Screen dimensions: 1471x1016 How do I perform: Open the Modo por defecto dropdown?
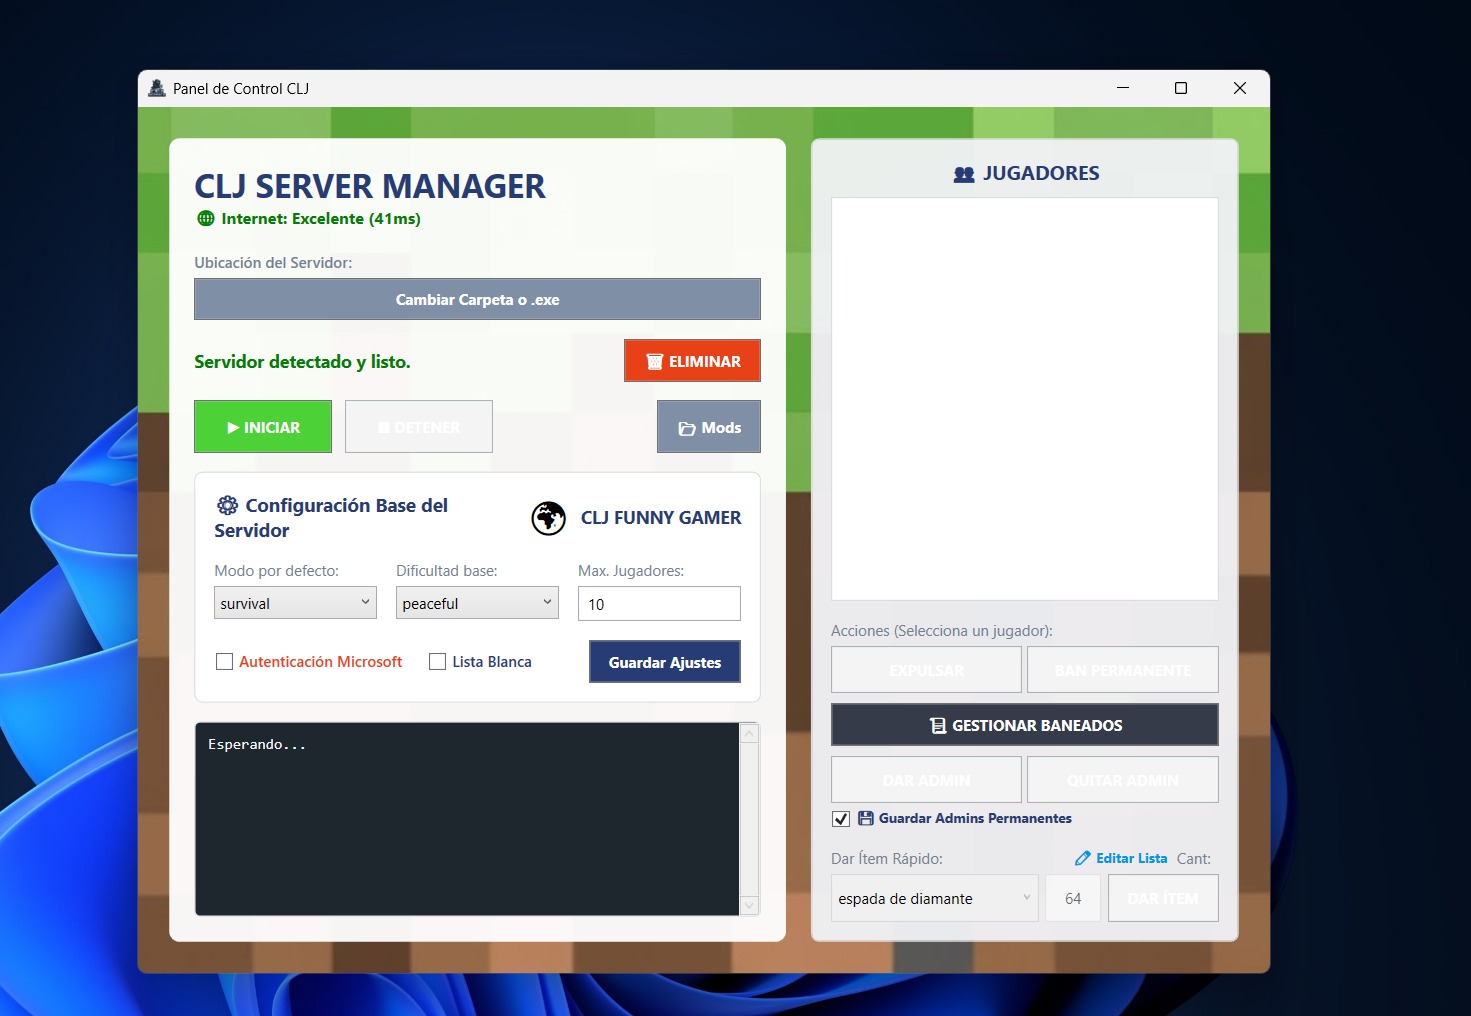tap(295, 603)
